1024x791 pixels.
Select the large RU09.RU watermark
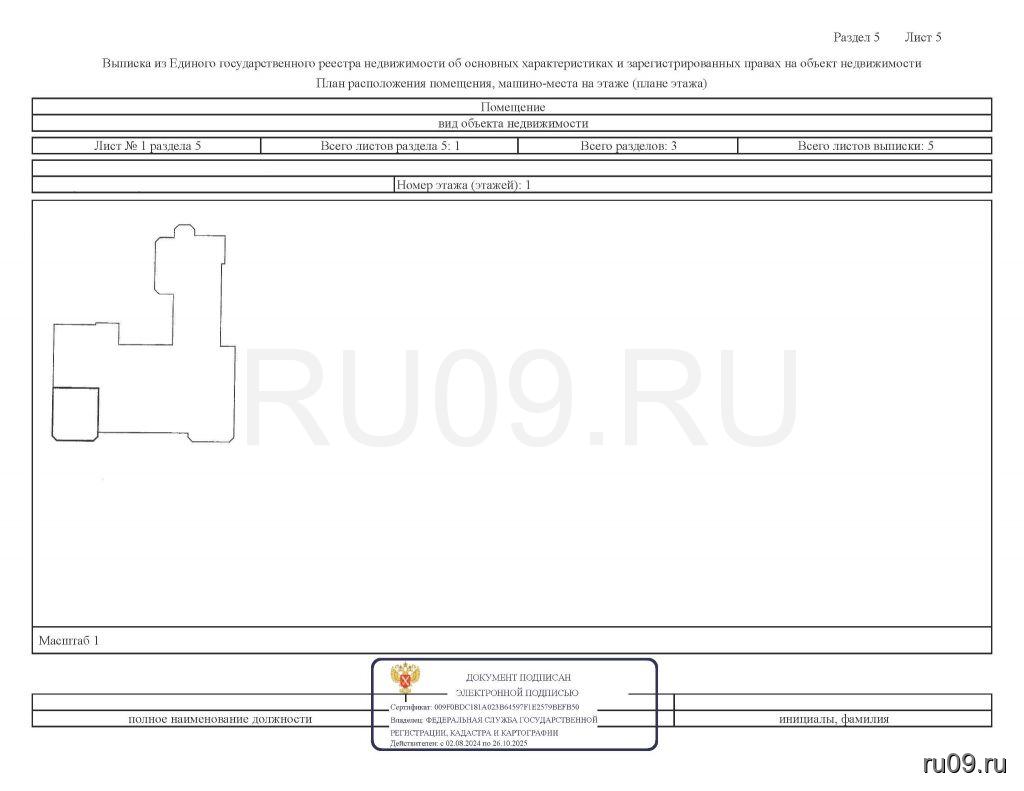click(520, 399)
